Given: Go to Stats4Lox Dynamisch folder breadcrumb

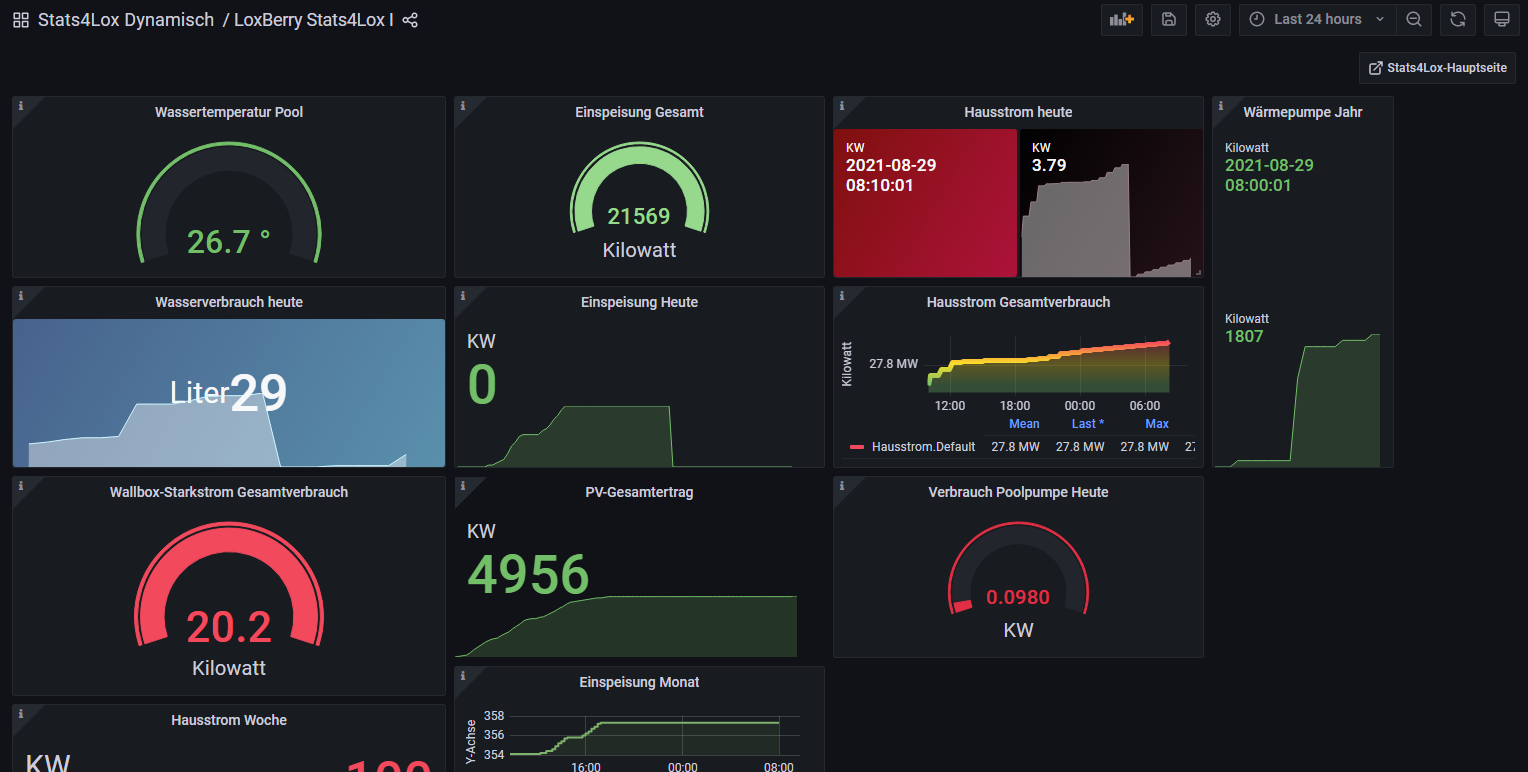Looking at the screenshot, I should (126, 20).
